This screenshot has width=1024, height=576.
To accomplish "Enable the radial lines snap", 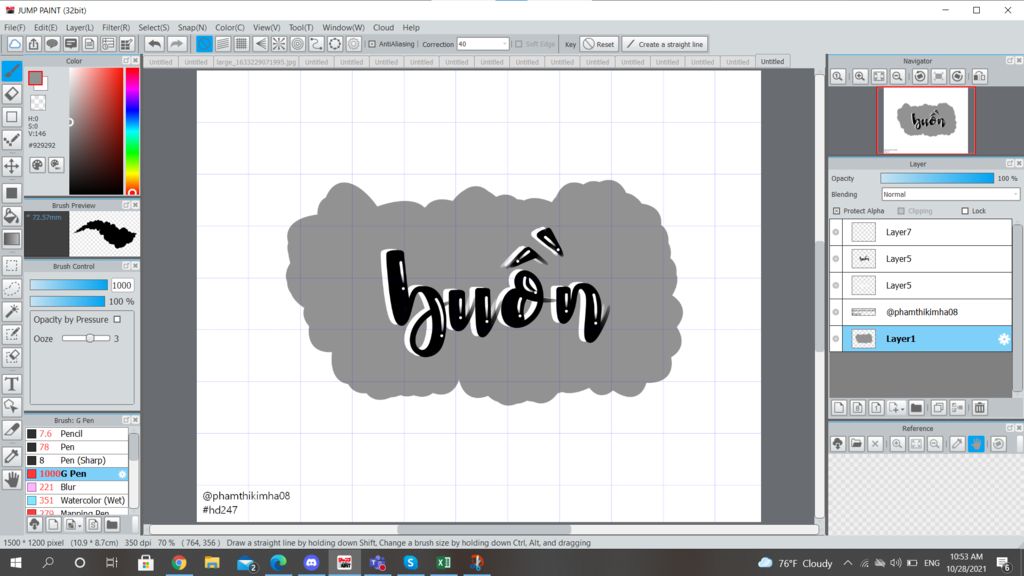I will [279, 44].
